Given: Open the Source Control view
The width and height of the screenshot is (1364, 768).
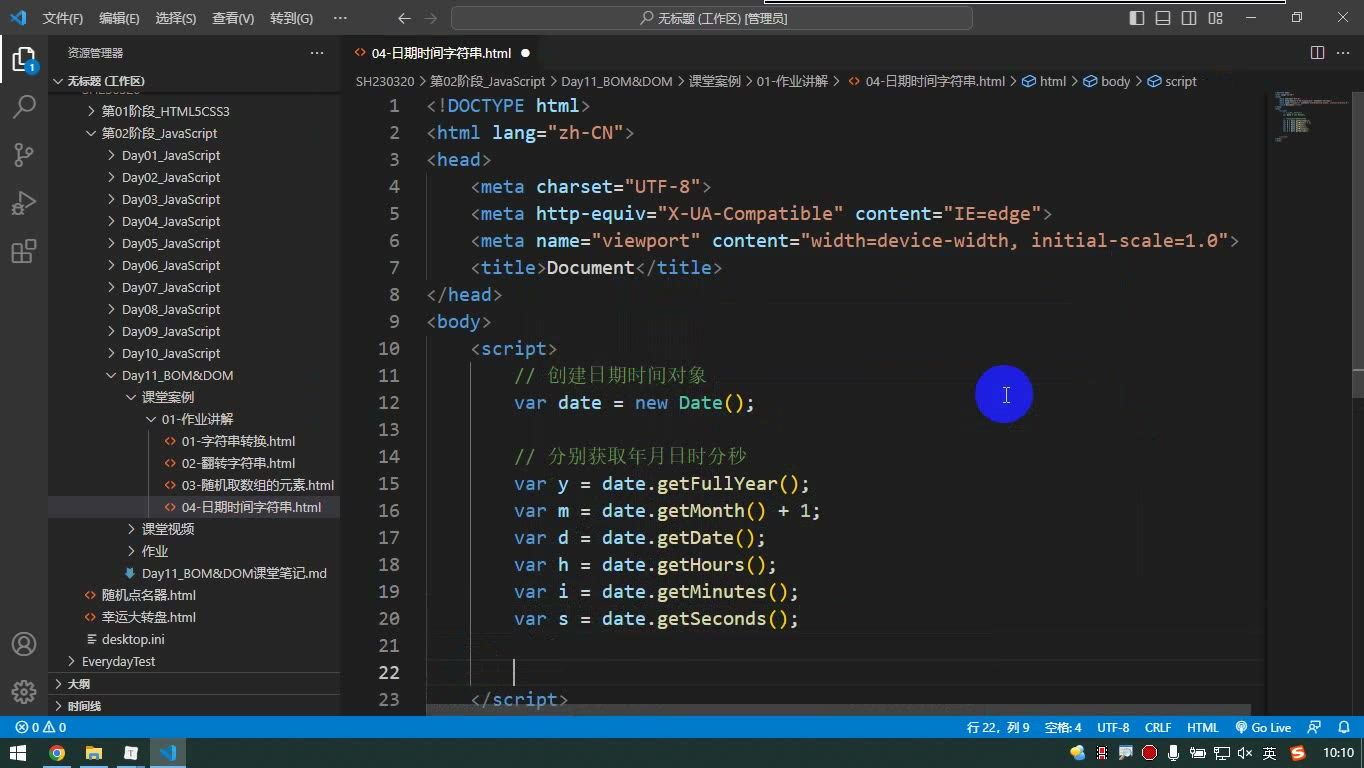Looking at the screenshot, I should [x=24, y=155].
